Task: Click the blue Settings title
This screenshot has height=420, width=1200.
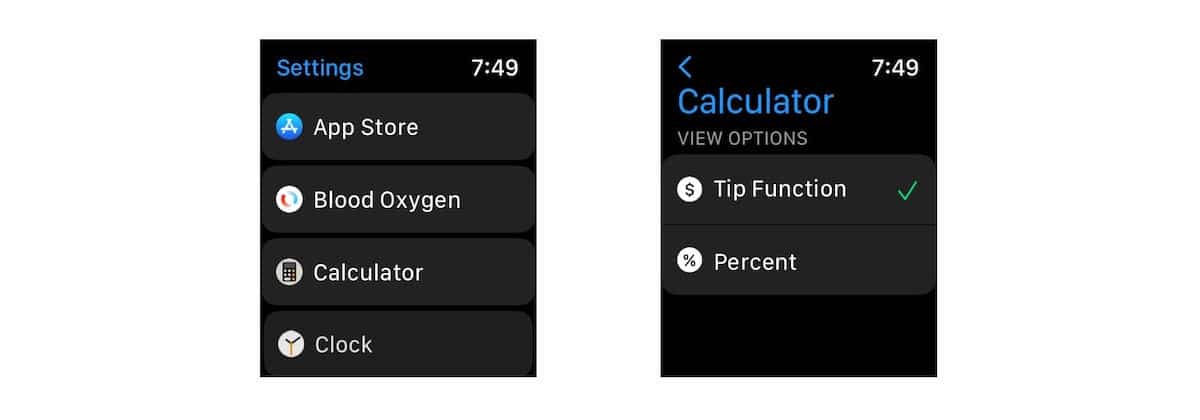Action: 320,68
